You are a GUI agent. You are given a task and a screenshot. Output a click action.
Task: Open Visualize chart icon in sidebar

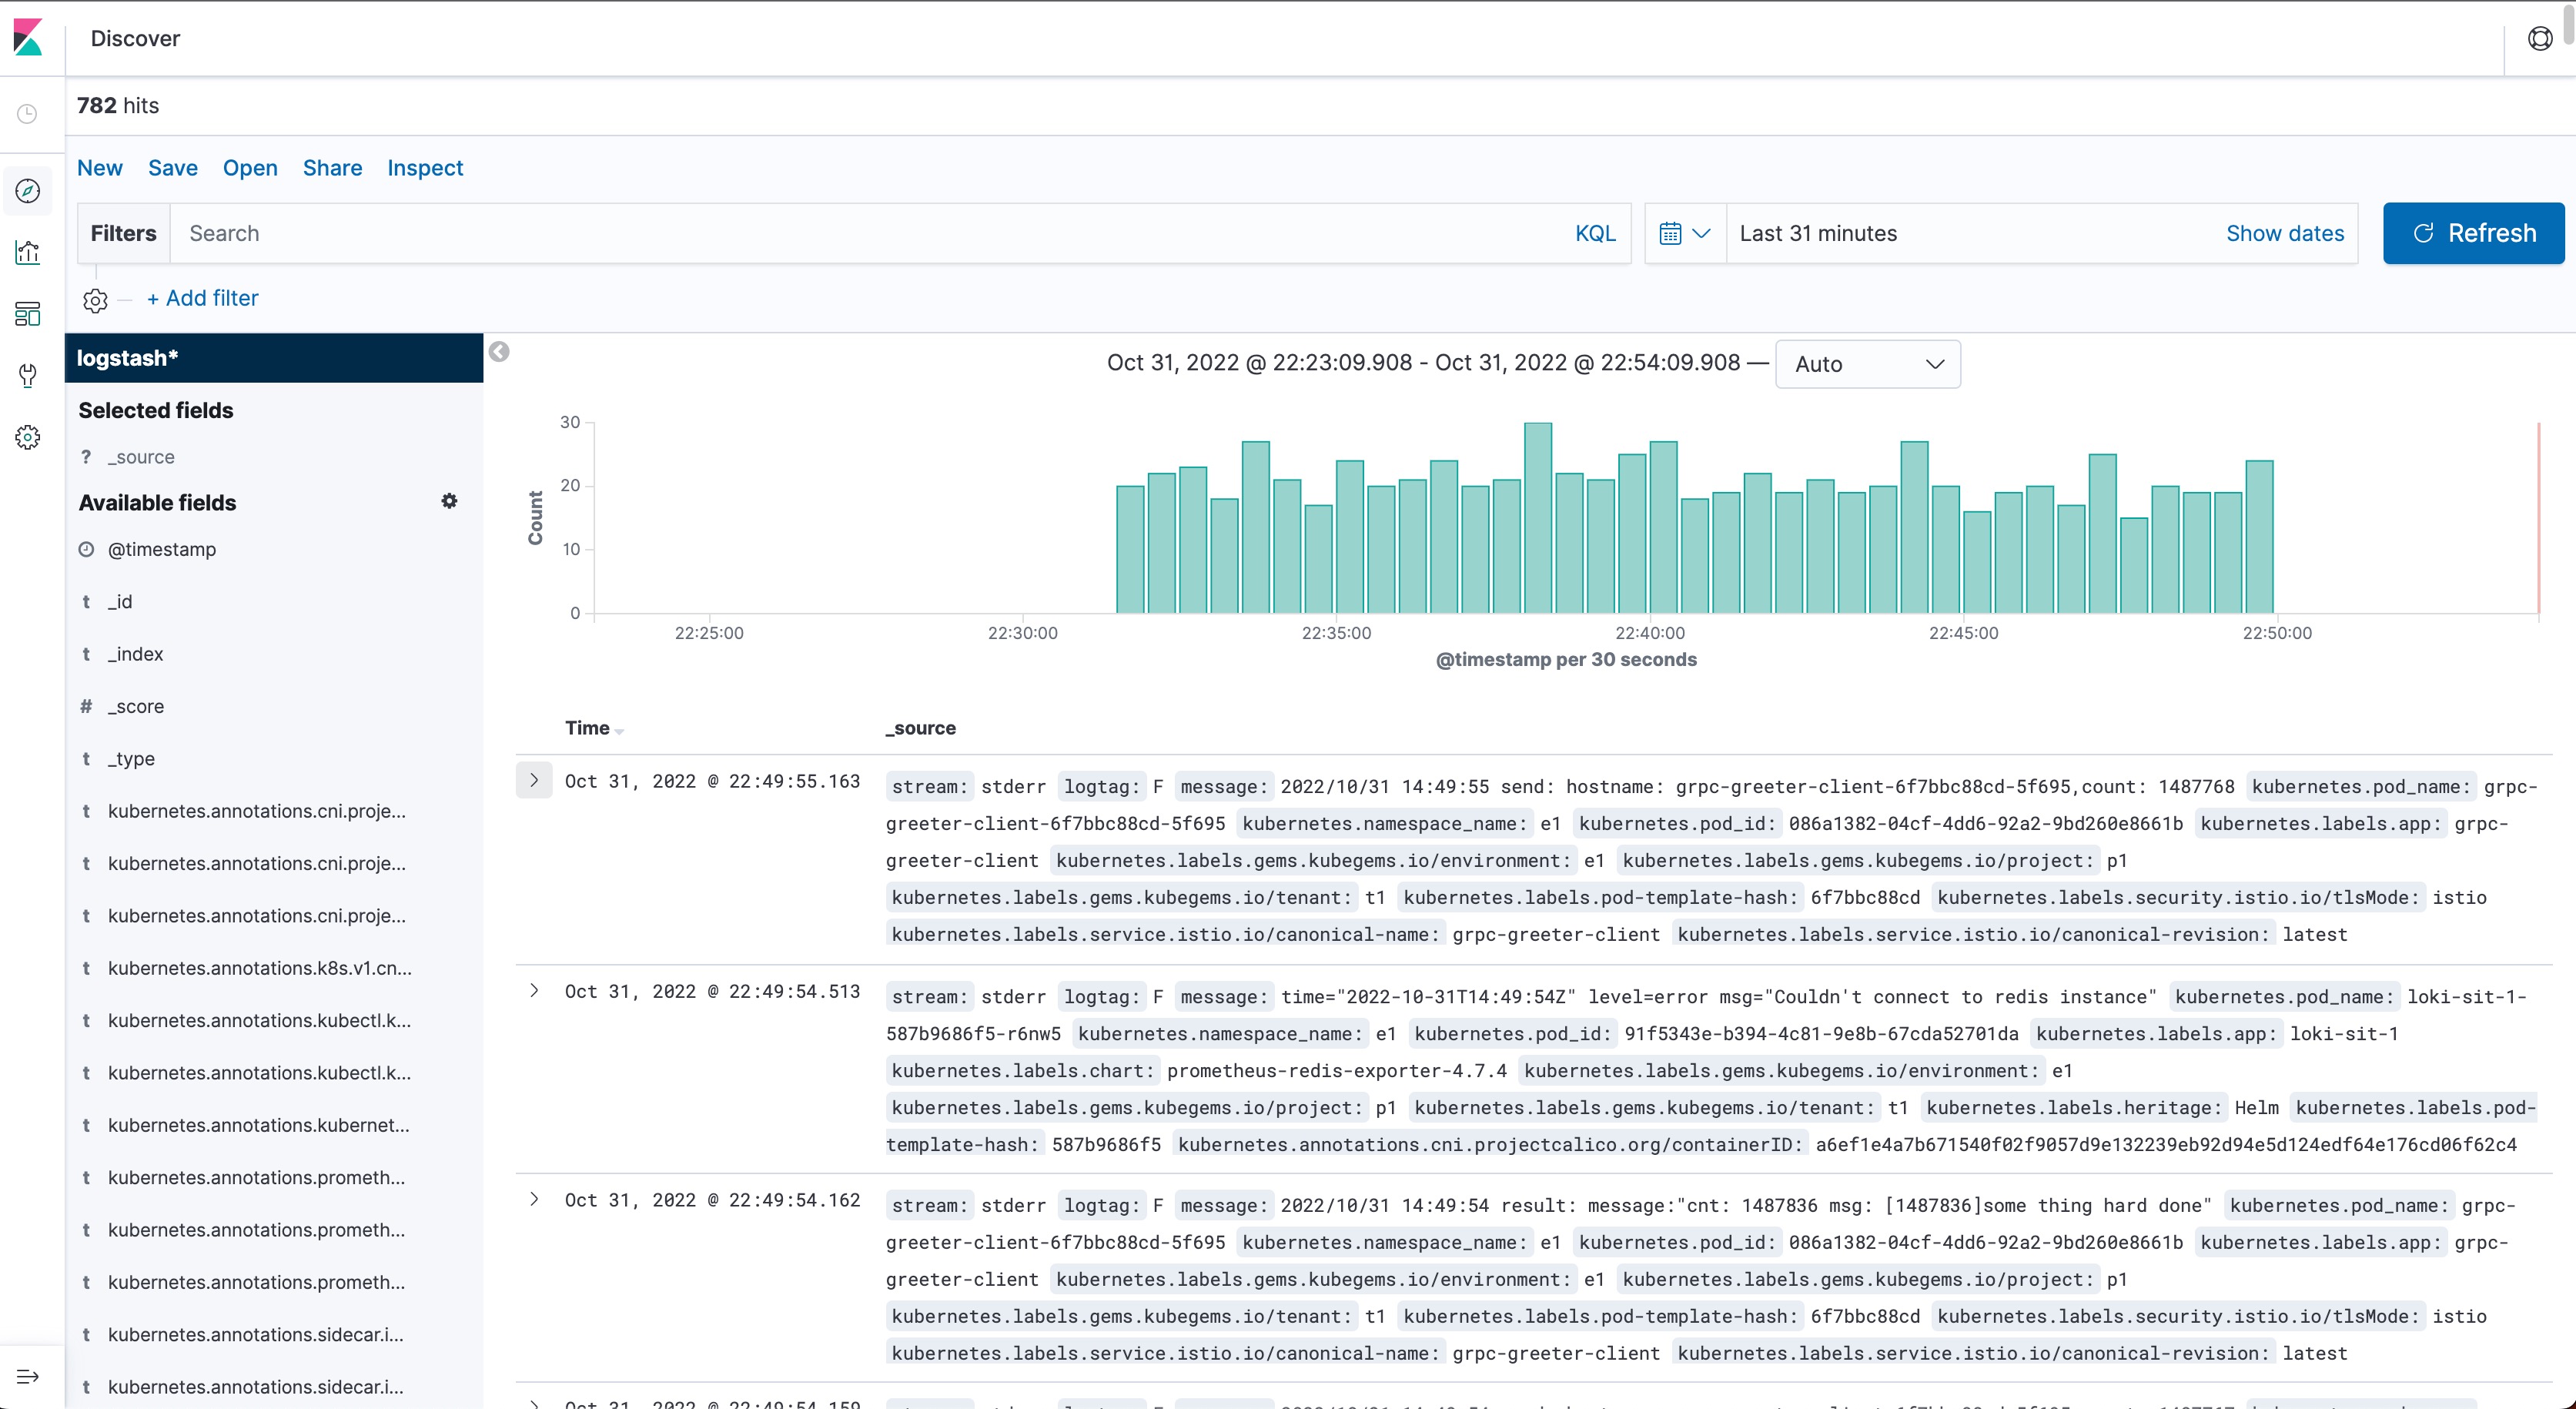(x=28, y=252)
